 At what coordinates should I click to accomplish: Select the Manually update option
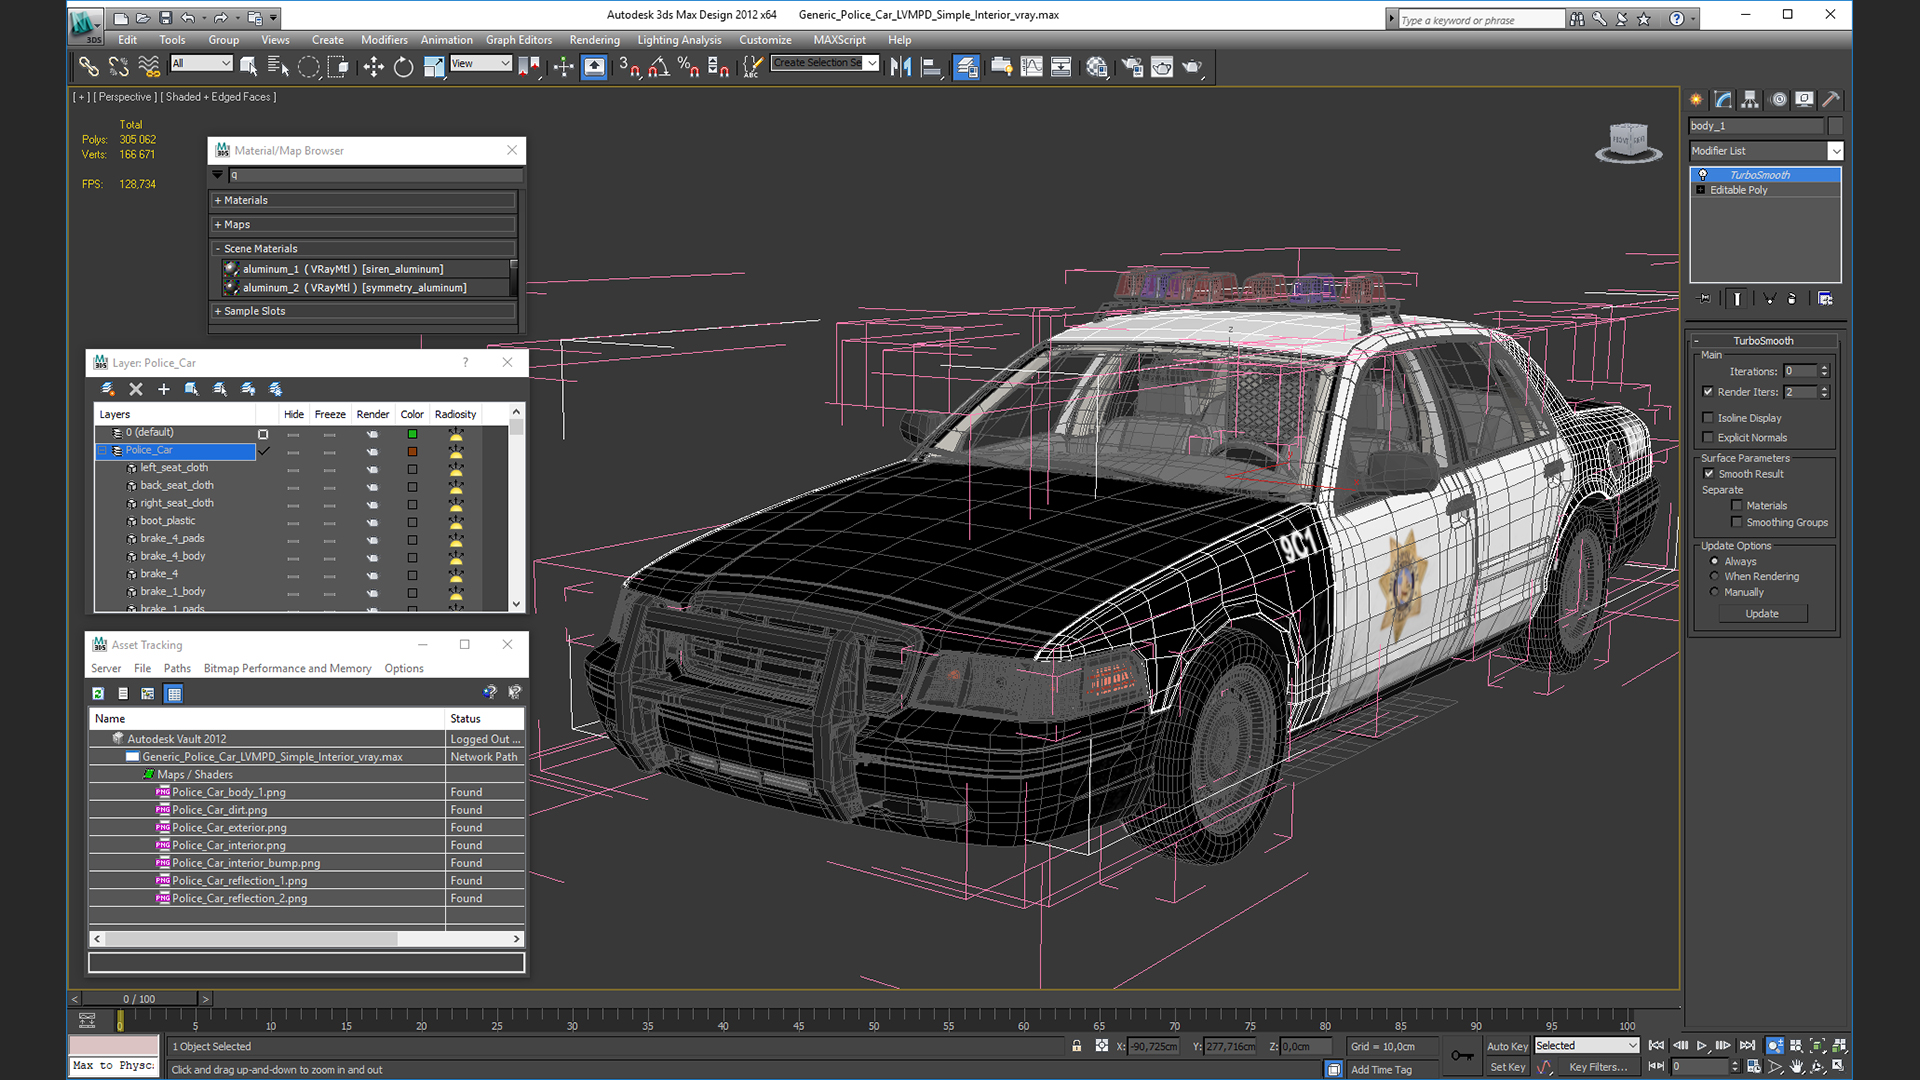1714,592
